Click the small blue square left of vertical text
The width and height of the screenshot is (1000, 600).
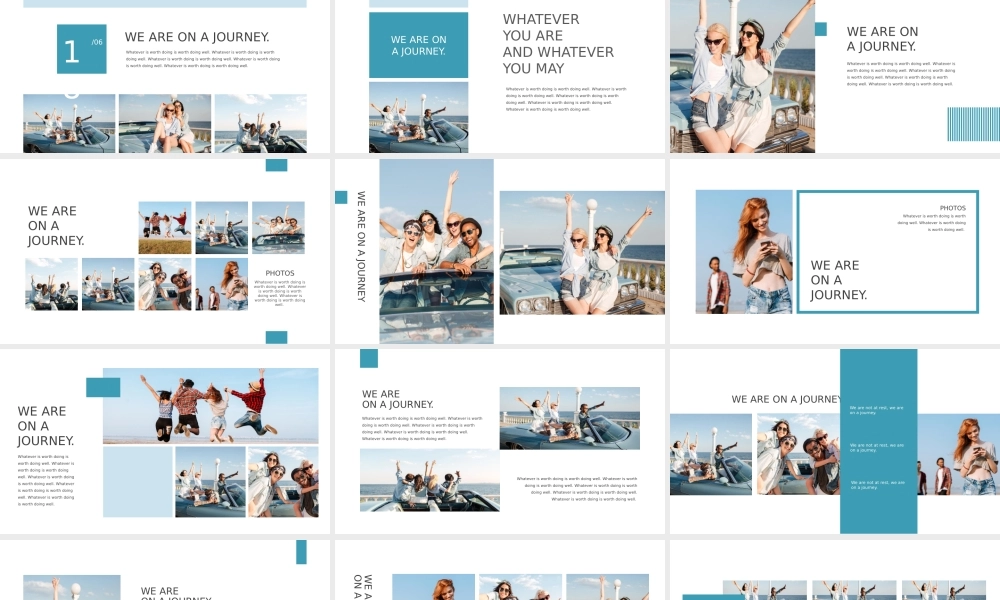pos(341,197)
